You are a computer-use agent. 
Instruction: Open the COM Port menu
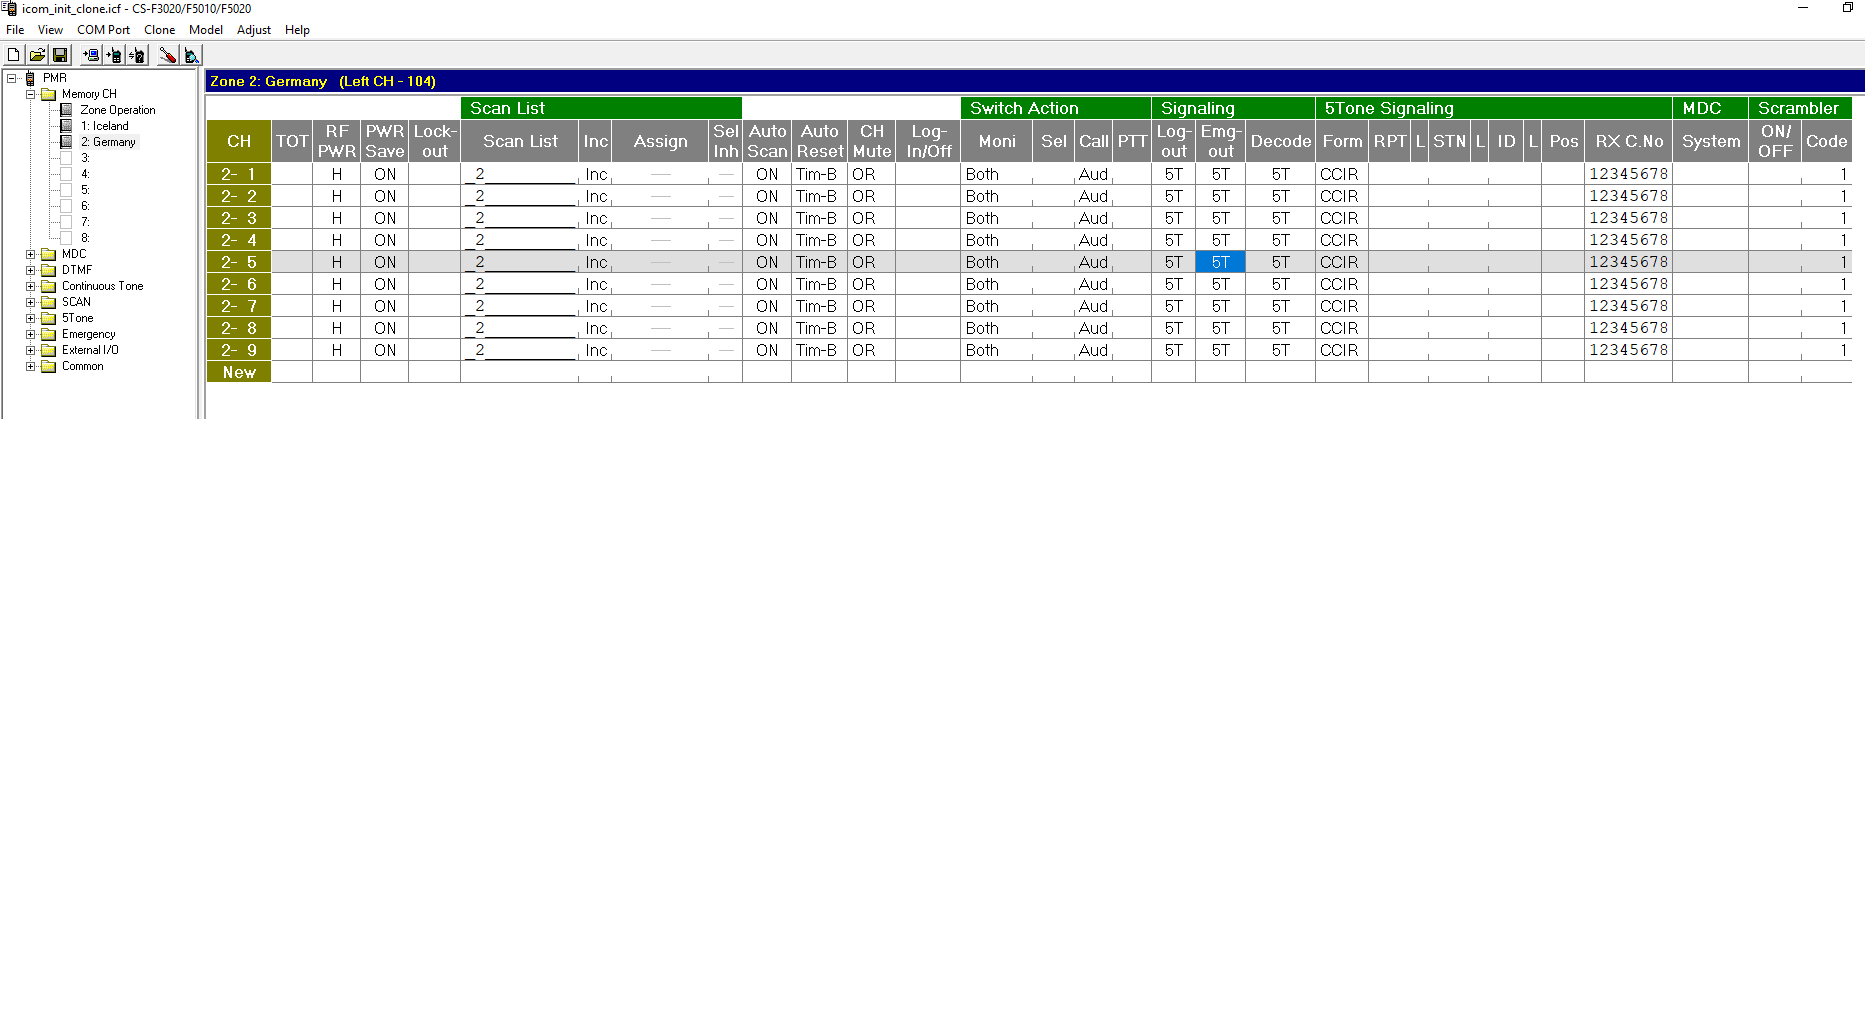103,30
